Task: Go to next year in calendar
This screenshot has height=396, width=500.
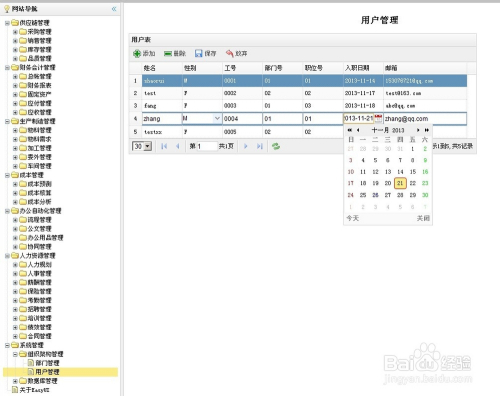Action: 427,130
